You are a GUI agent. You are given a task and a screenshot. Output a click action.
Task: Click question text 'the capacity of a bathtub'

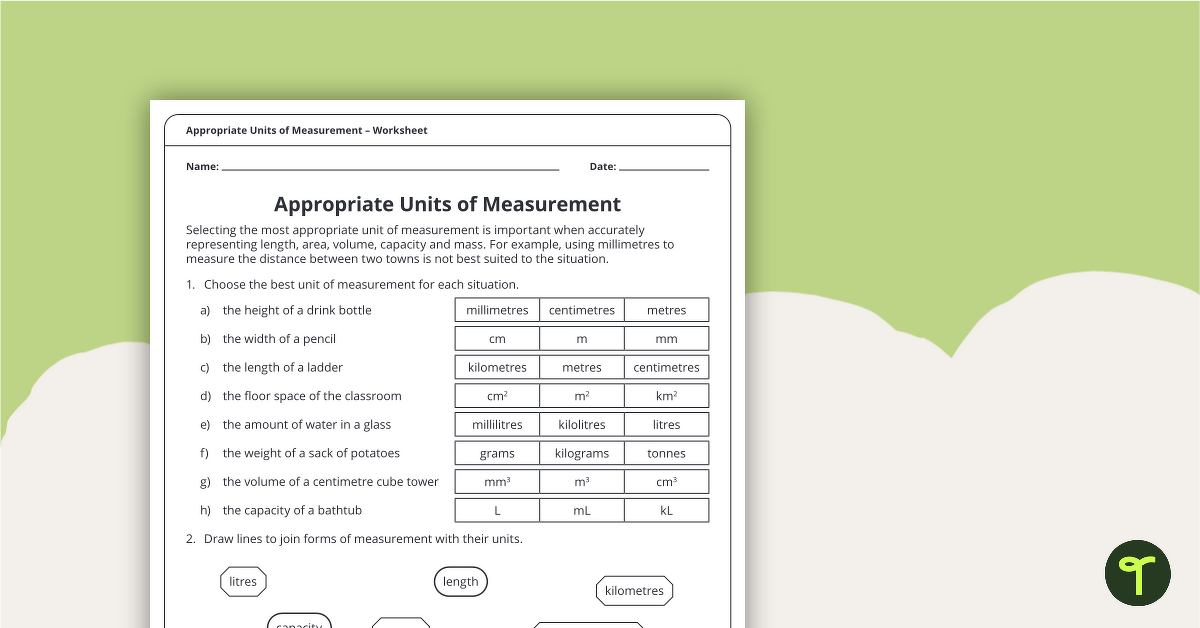click(x=292, y=510)
